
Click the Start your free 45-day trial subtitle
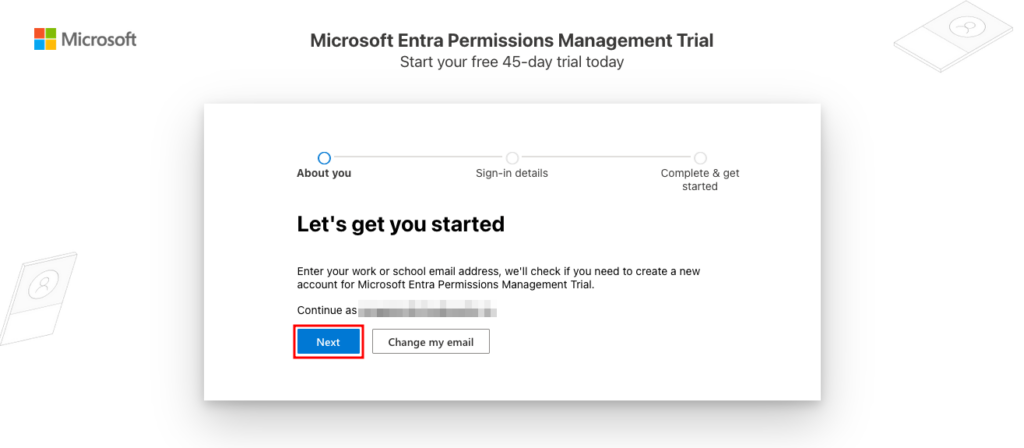point(512,62)
